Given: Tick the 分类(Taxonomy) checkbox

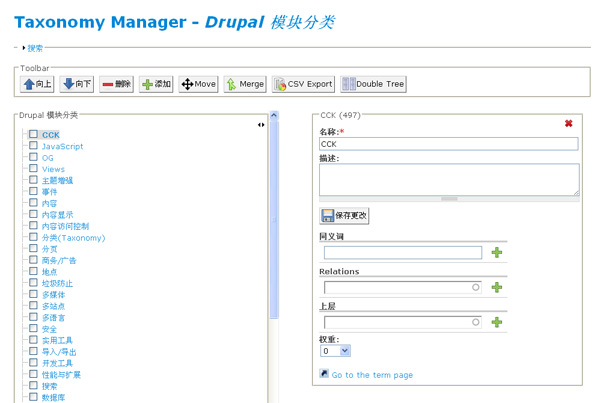Looking at the screenshot, I should coord(33,237).
